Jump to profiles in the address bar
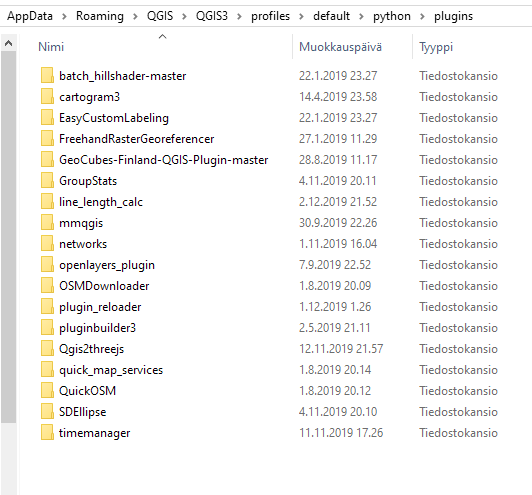Screen dimensions: 532x495 pyautogui.click(x=270, y=16)
